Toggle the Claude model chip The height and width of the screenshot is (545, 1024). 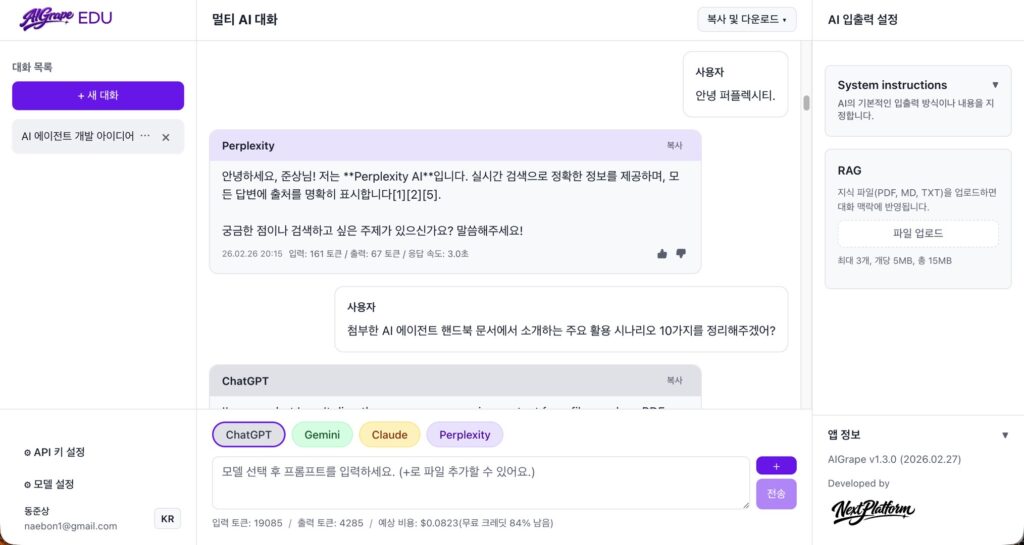click(389, 435)
